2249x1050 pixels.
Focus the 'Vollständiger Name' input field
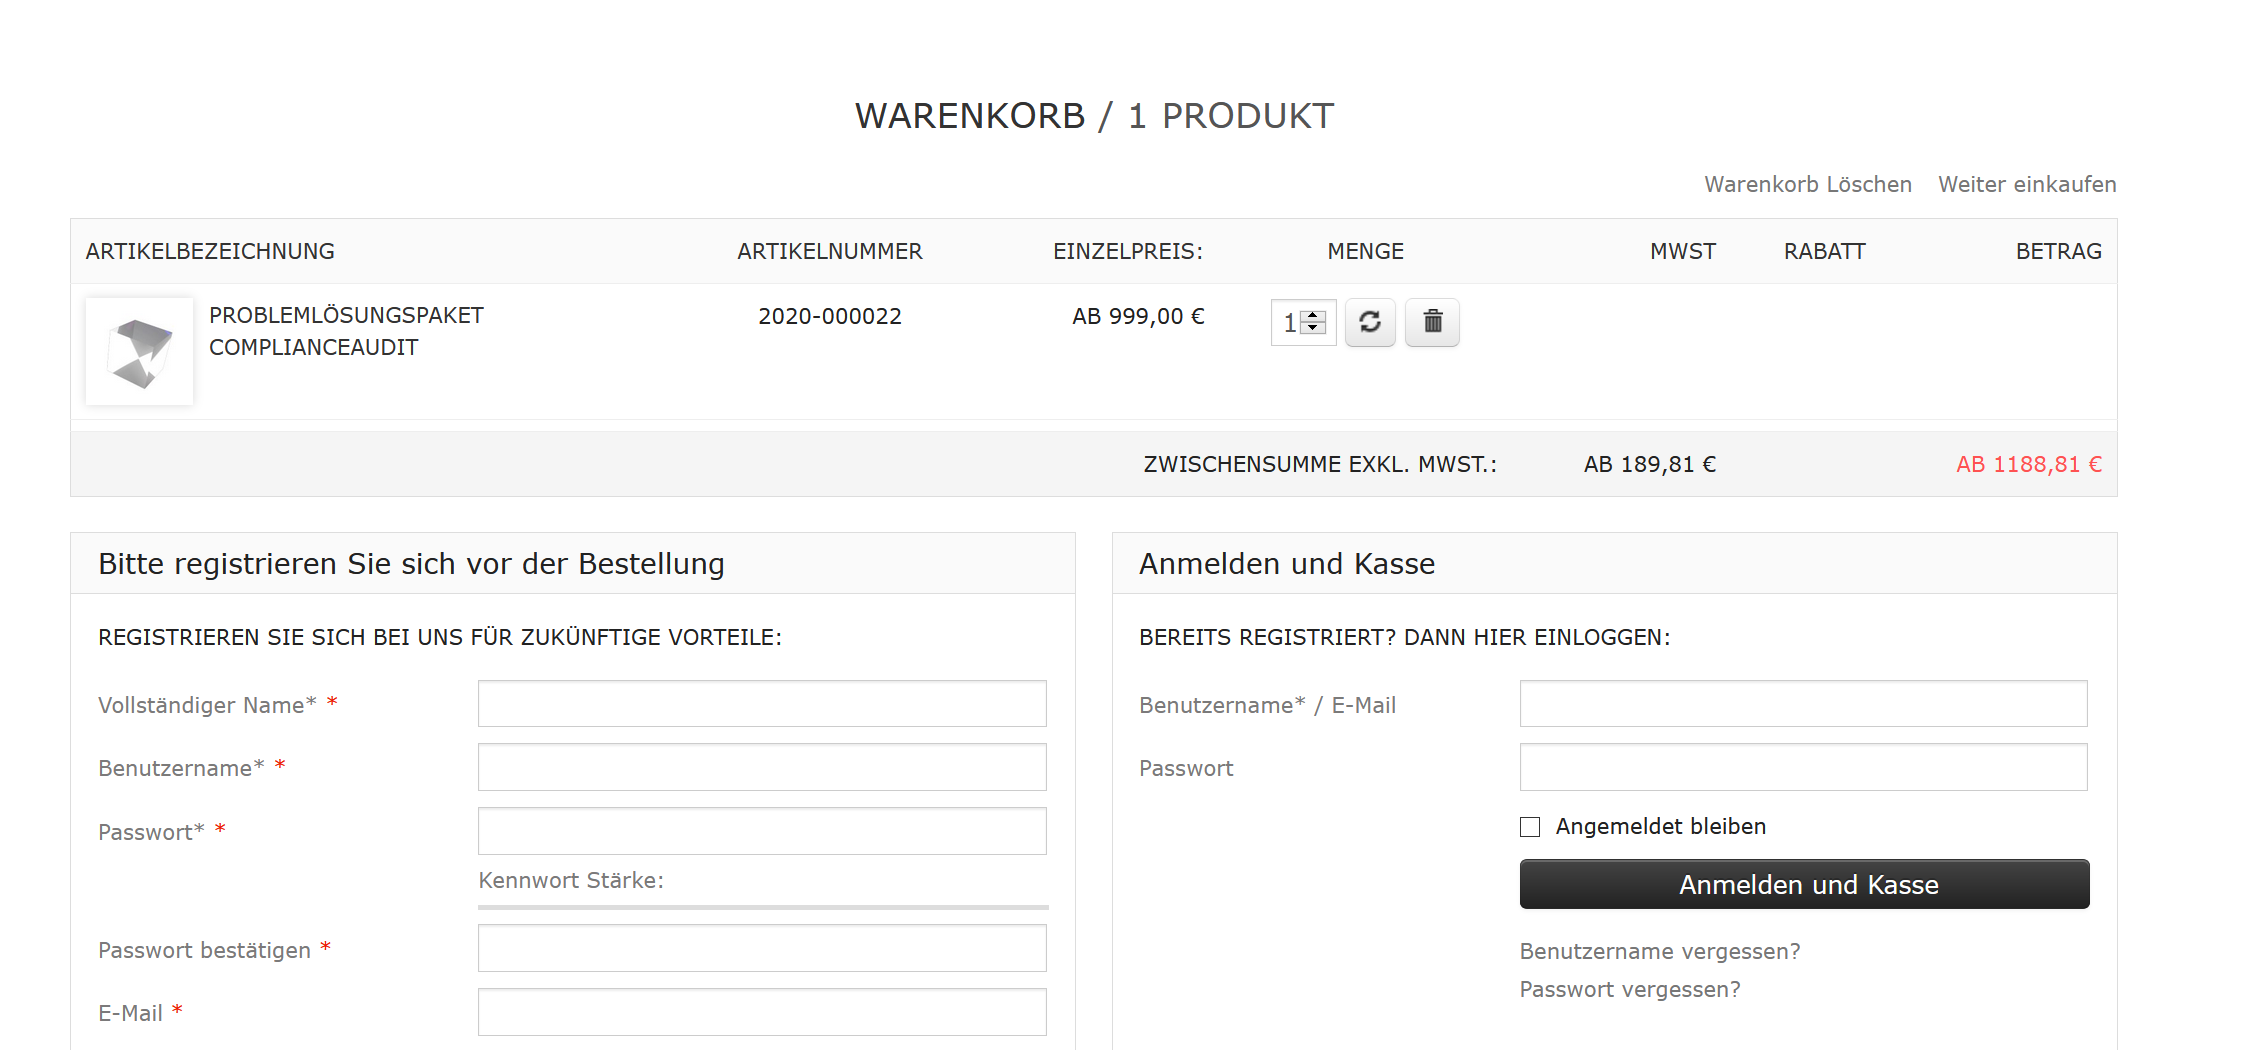coord(762,704)
